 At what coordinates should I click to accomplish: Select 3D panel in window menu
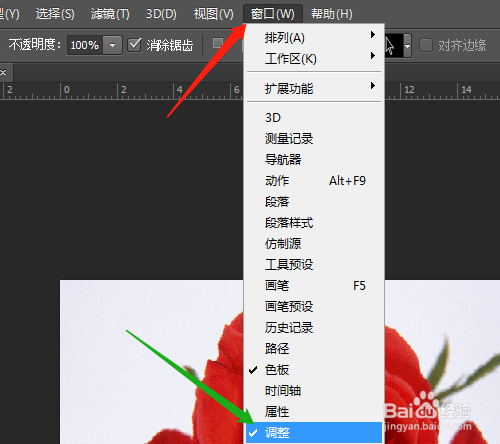point(314,118)
